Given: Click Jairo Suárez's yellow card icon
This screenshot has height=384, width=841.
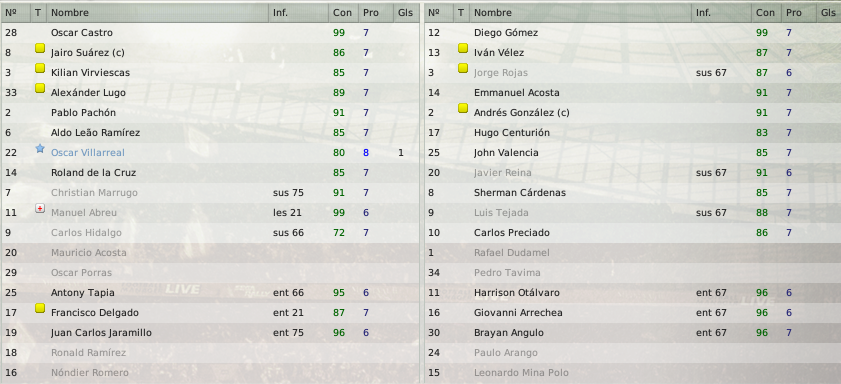Looking at the screenshot, I should click(40, 48).
